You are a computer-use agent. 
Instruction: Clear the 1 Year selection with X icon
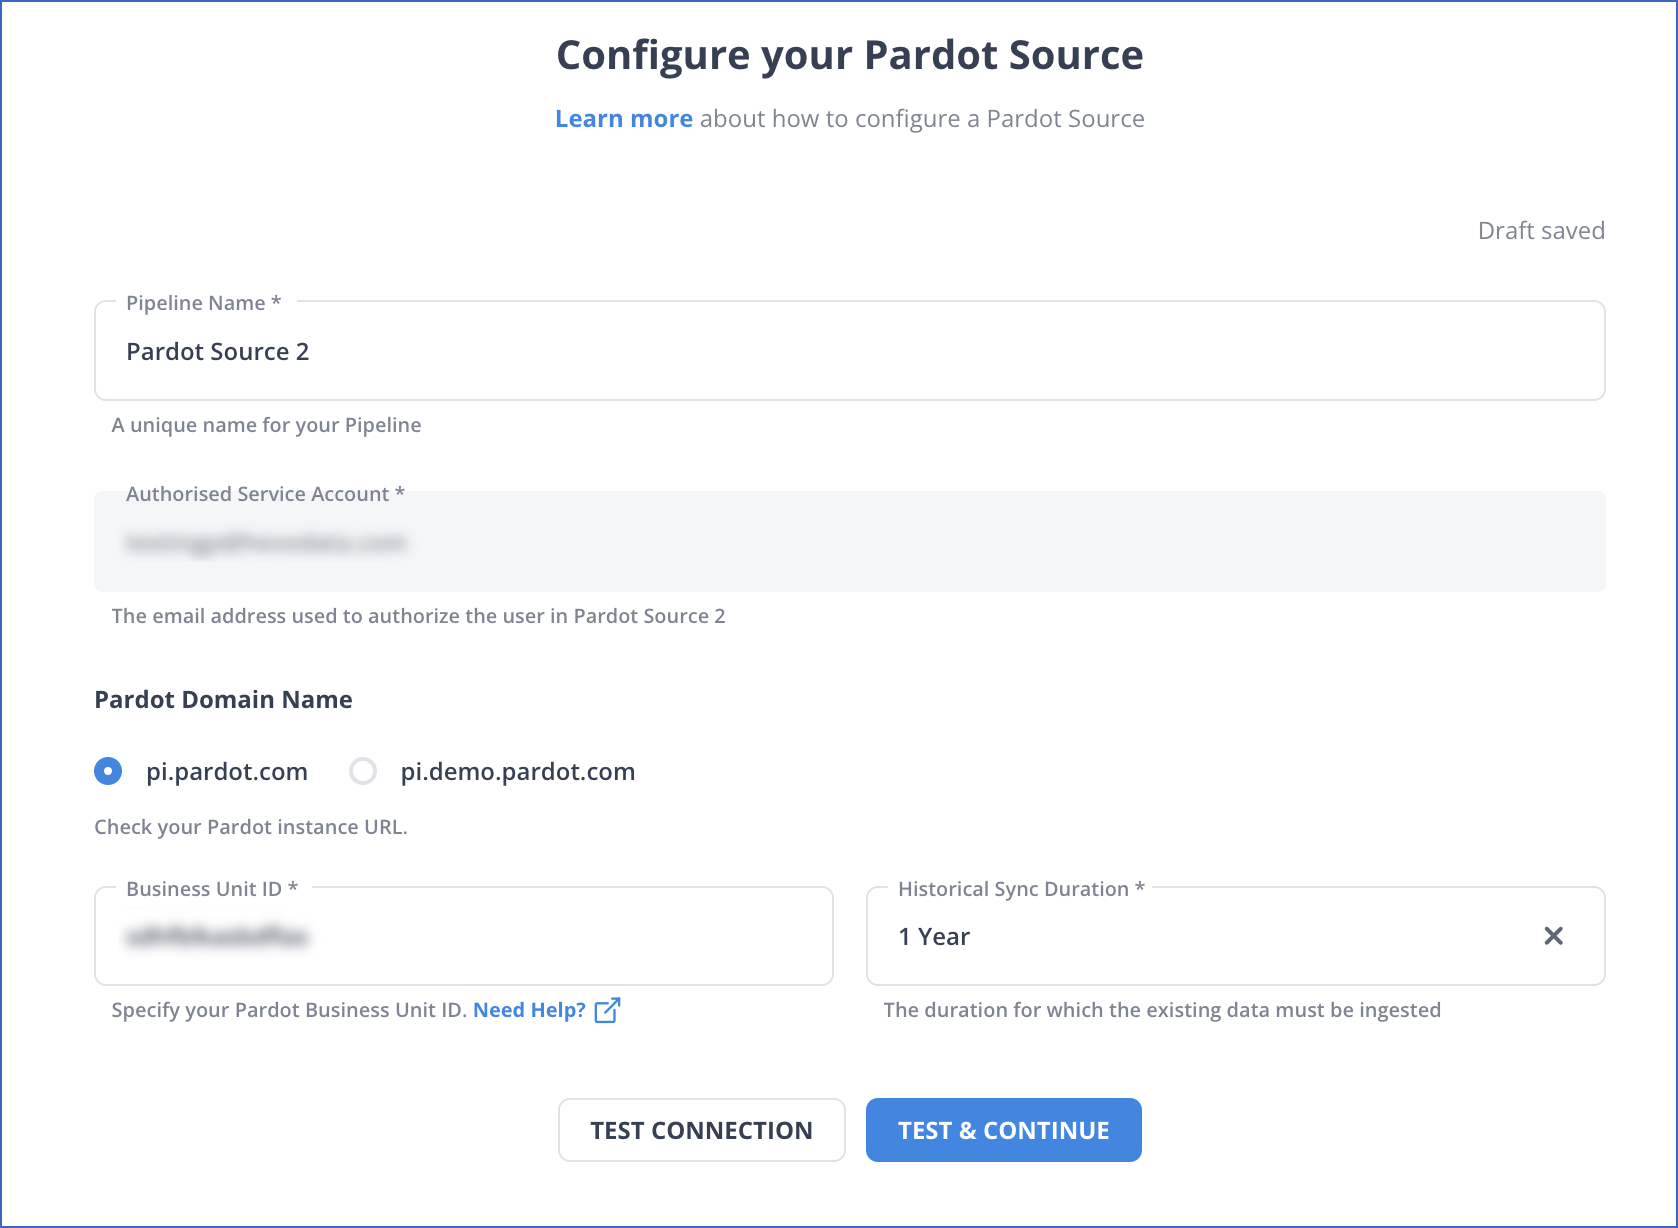(x=1553, y=936)
